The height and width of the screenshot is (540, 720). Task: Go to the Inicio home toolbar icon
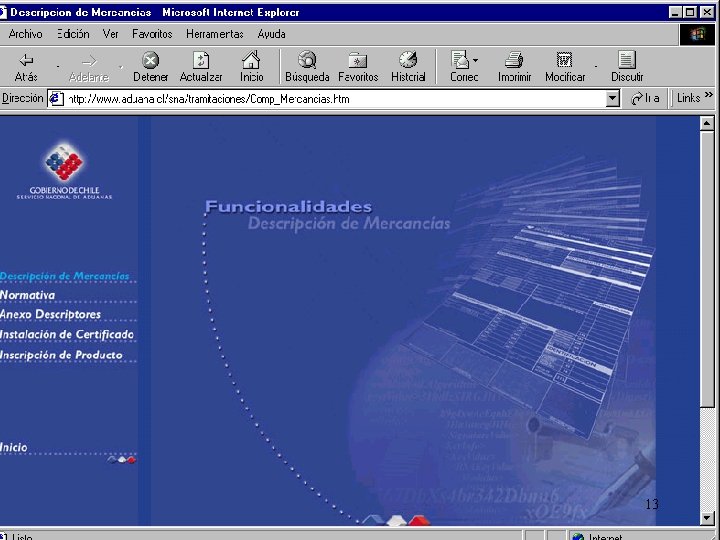(252, 67)
